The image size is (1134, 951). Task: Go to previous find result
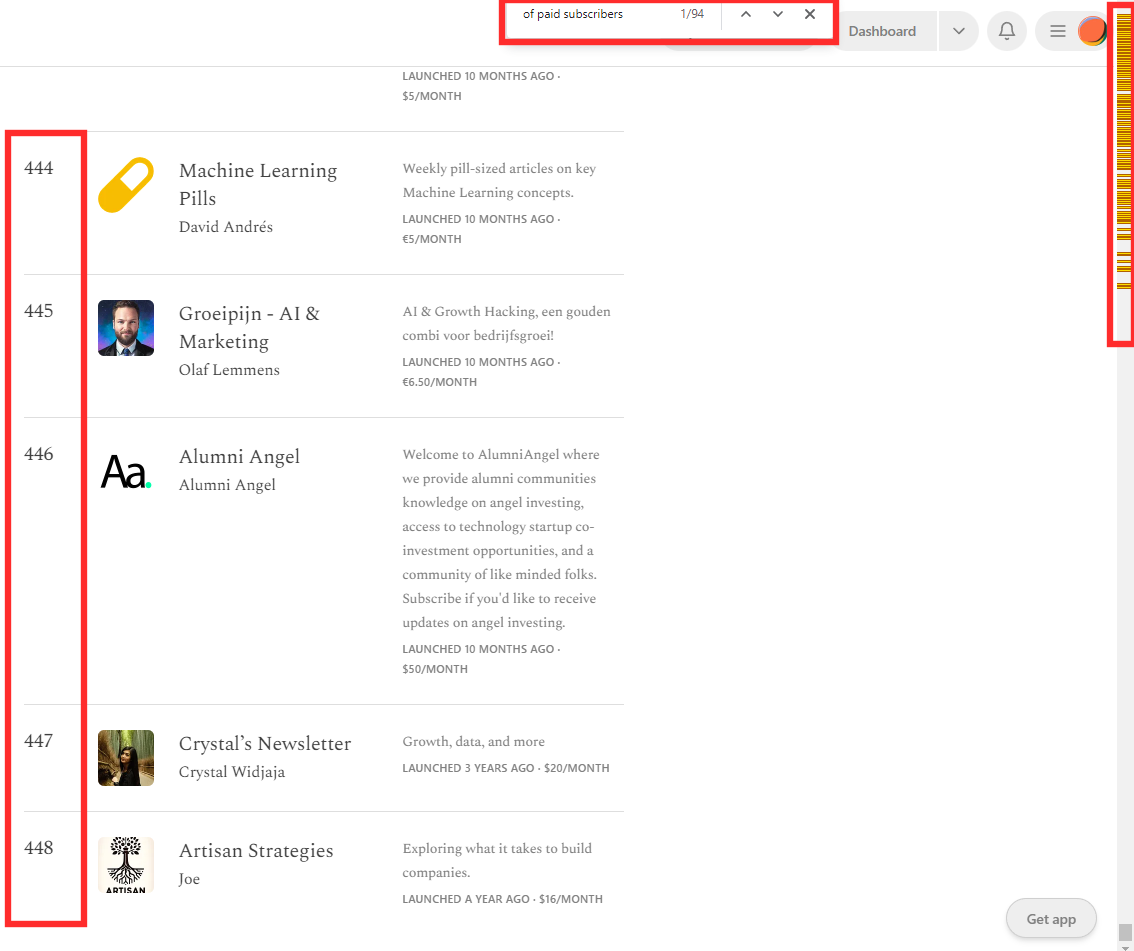pyautogui.click(x=746, y=14)
